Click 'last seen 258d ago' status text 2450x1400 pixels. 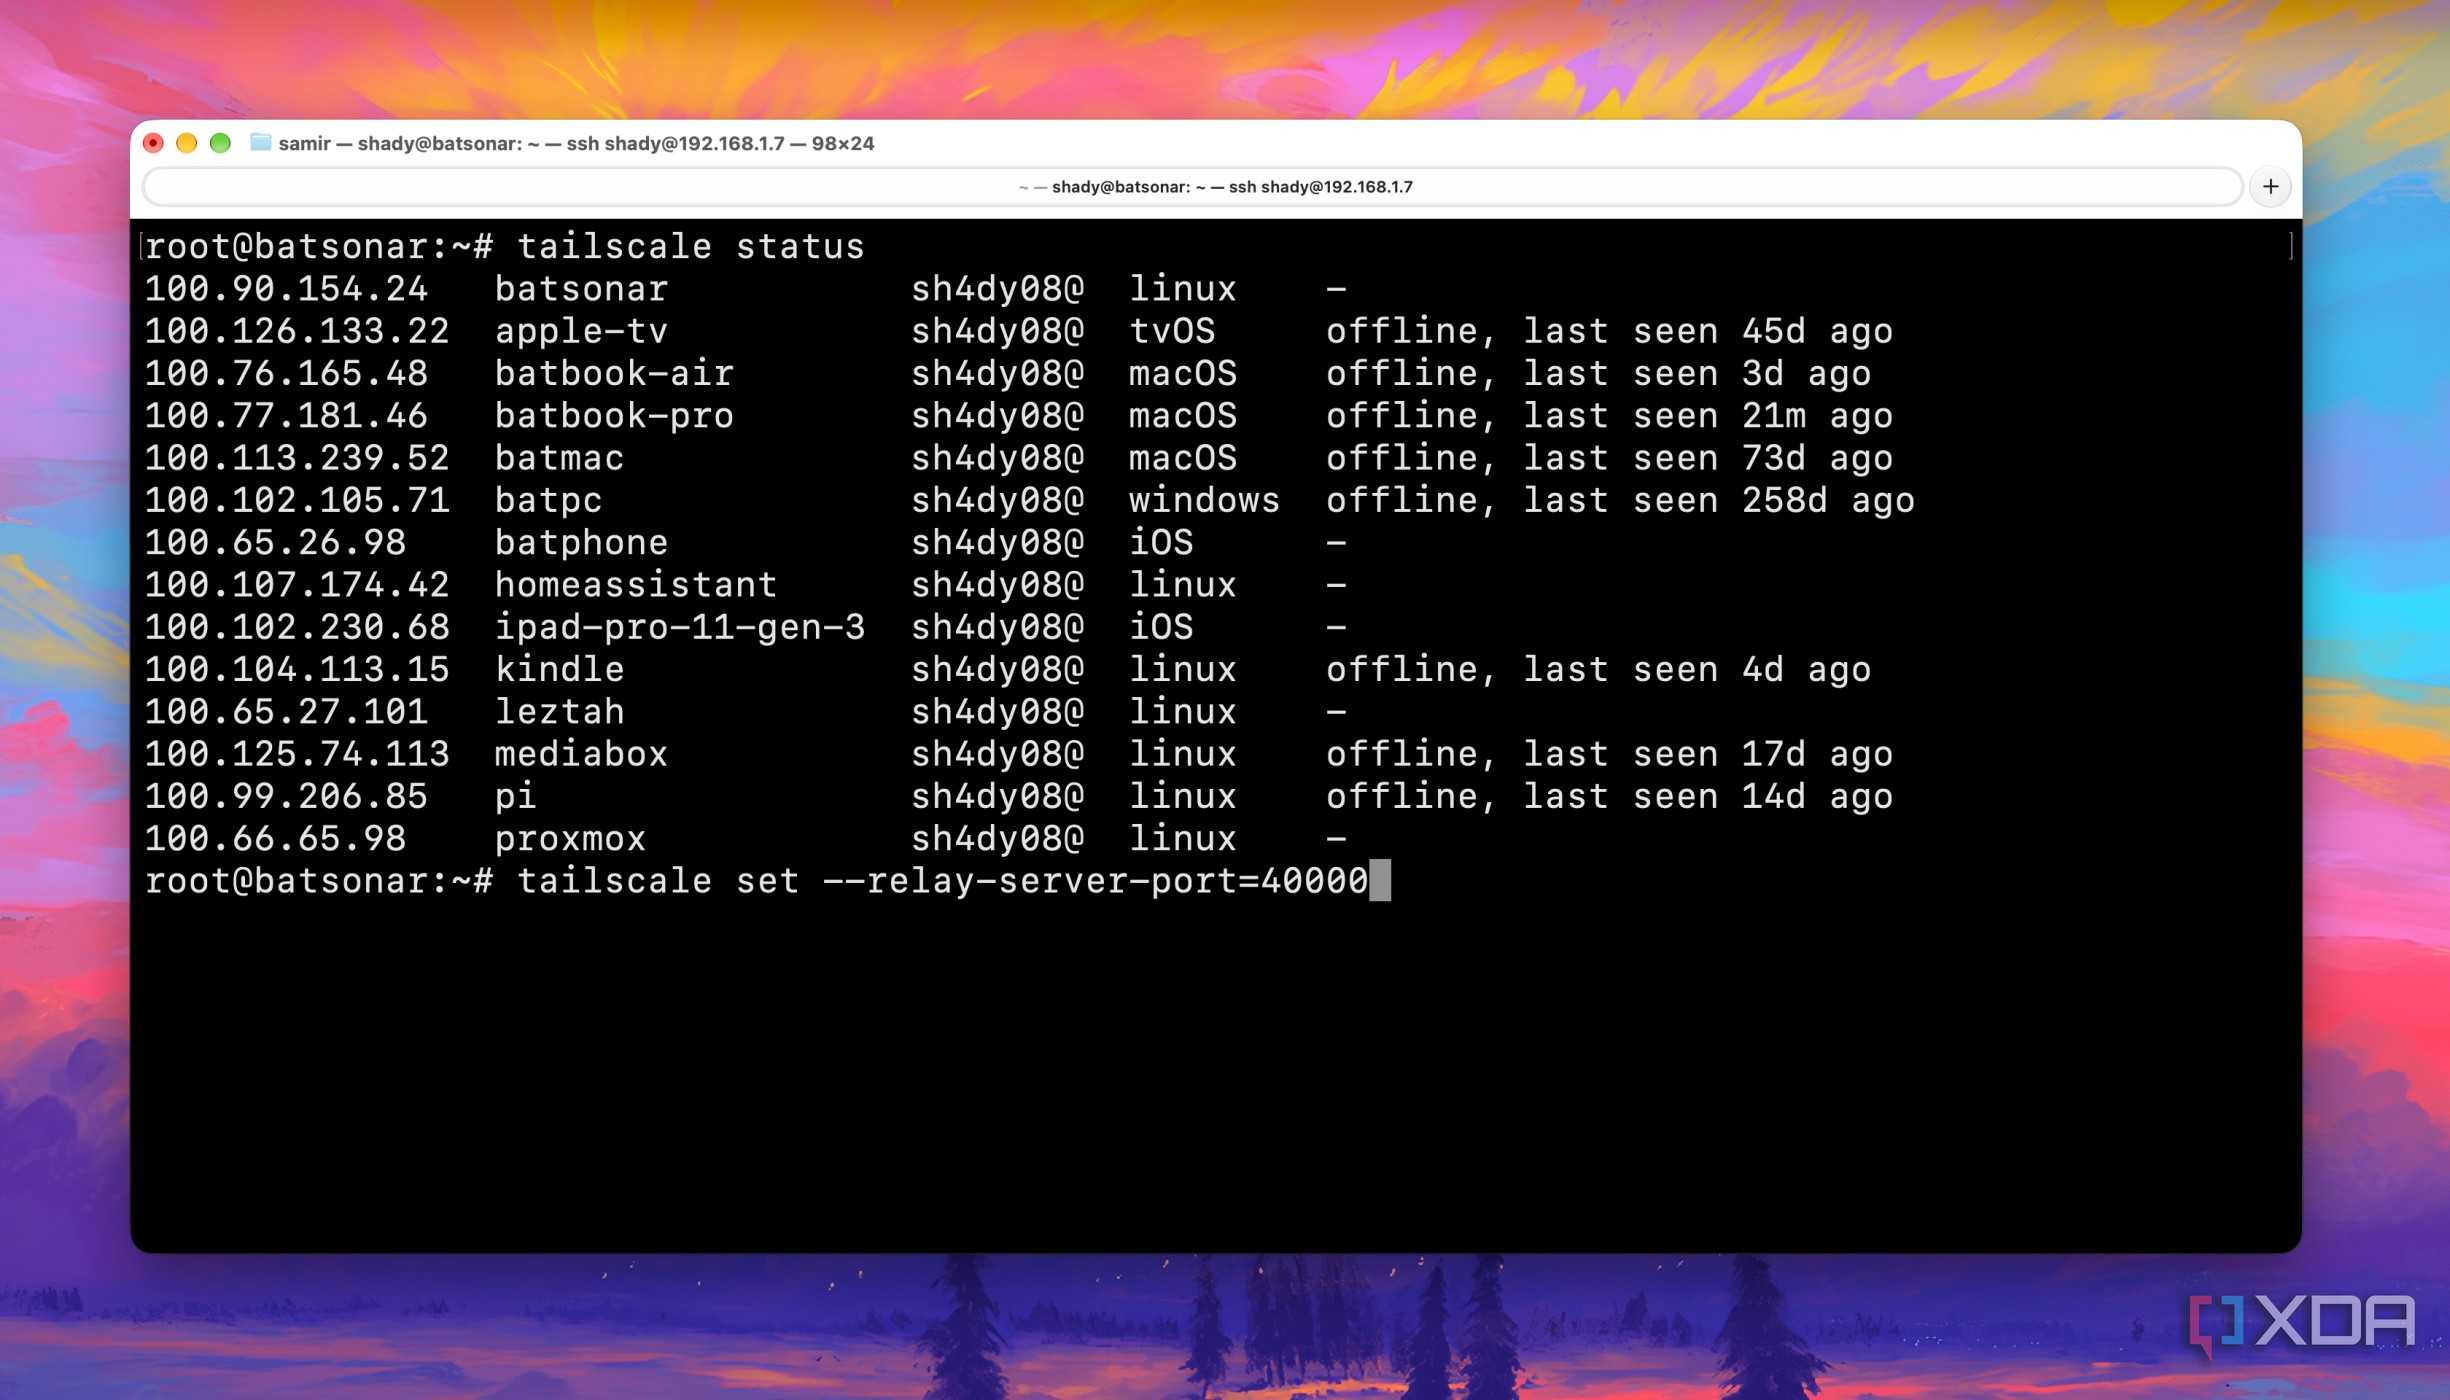(1718, 500)
